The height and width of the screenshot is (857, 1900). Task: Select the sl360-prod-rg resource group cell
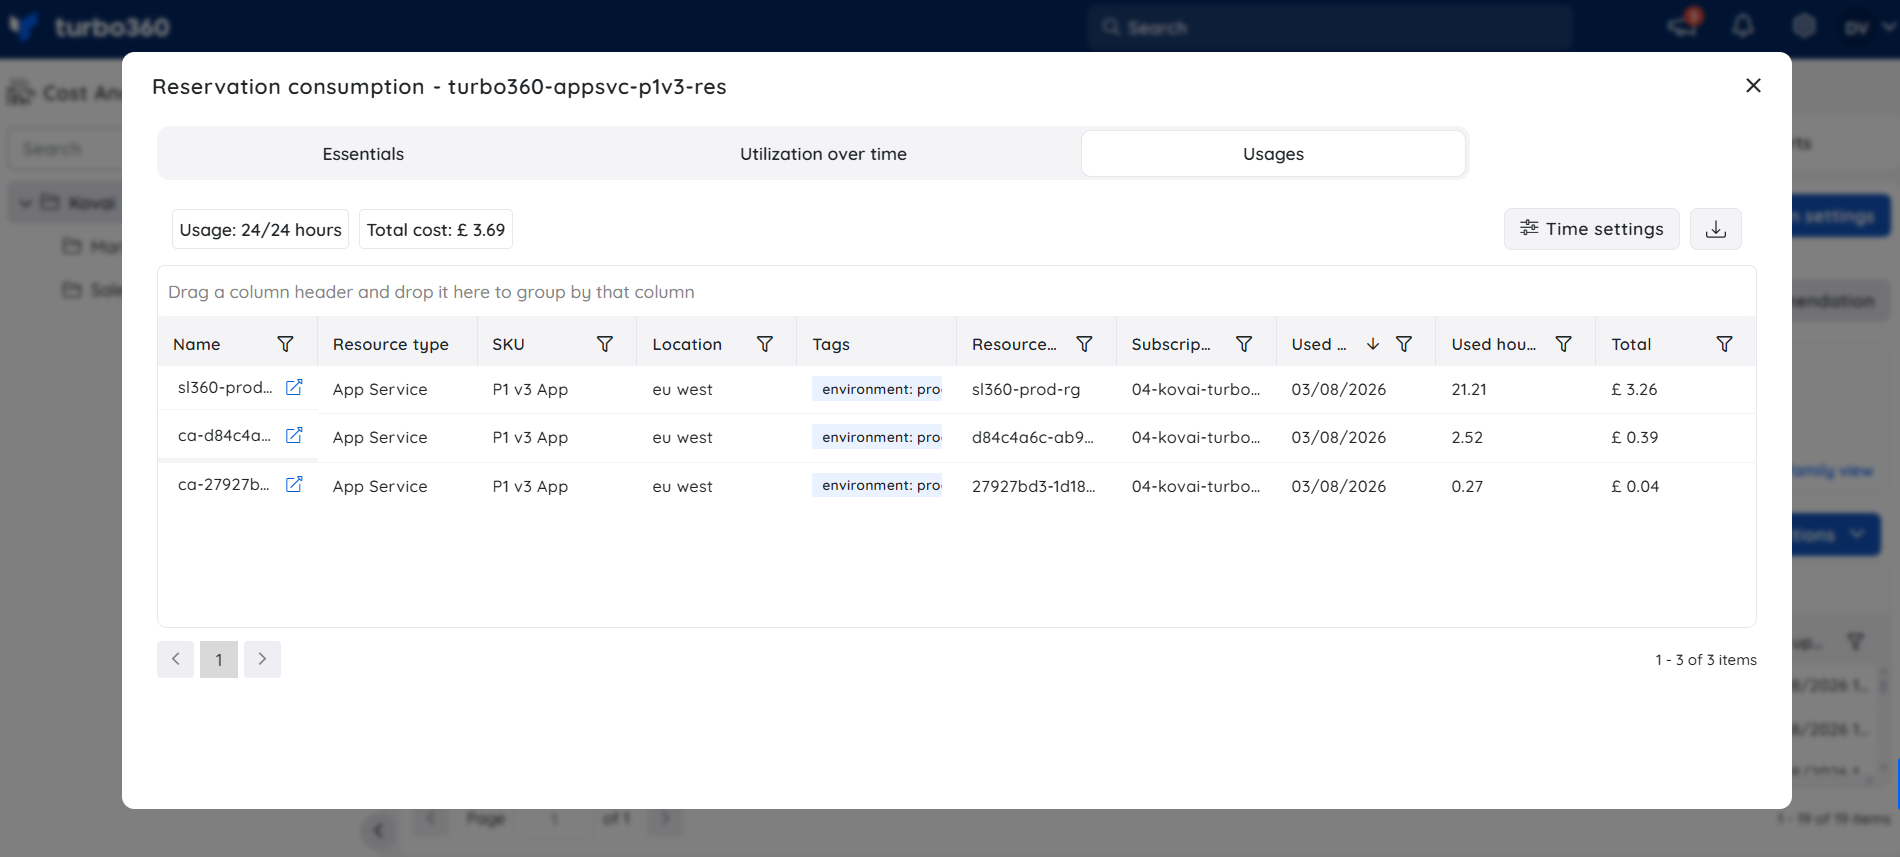1026,389
